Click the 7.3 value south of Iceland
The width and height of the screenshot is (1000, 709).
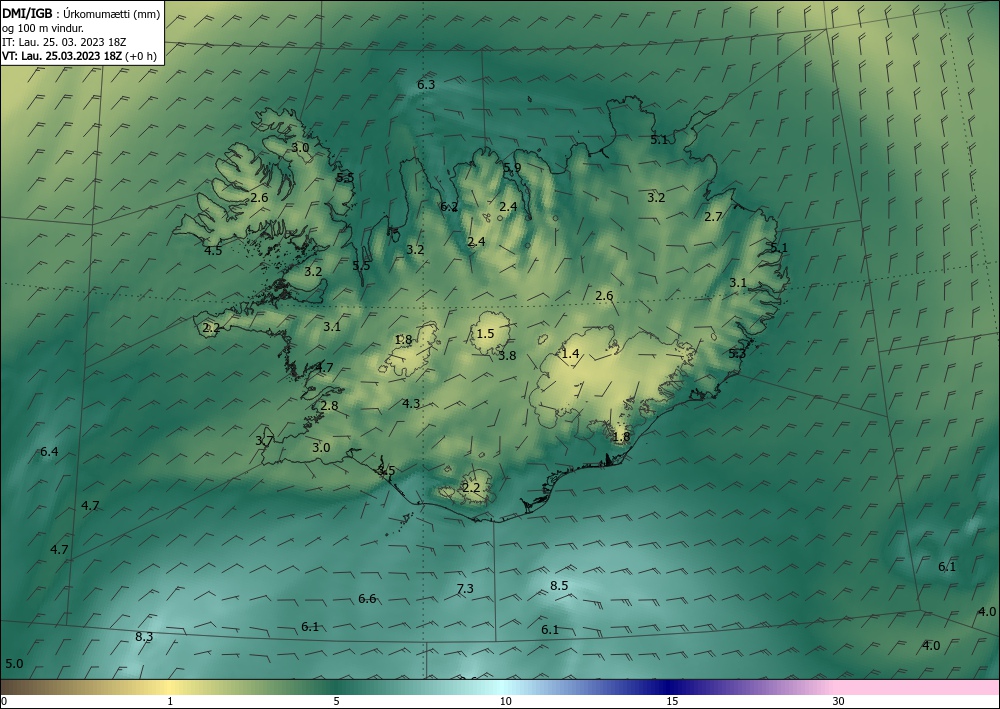[466, 588]
